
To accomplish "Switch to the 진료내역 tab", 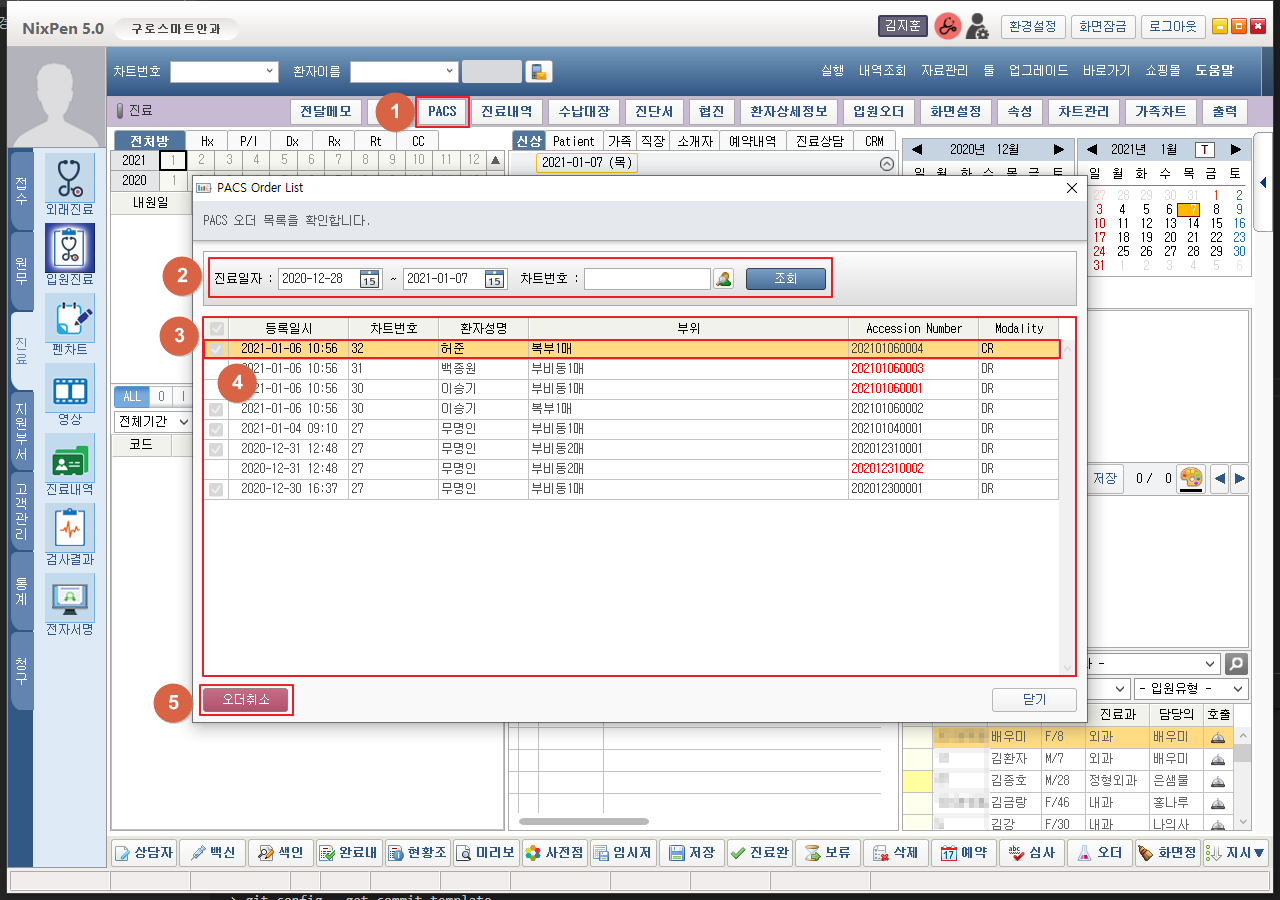I will point(506,111).
